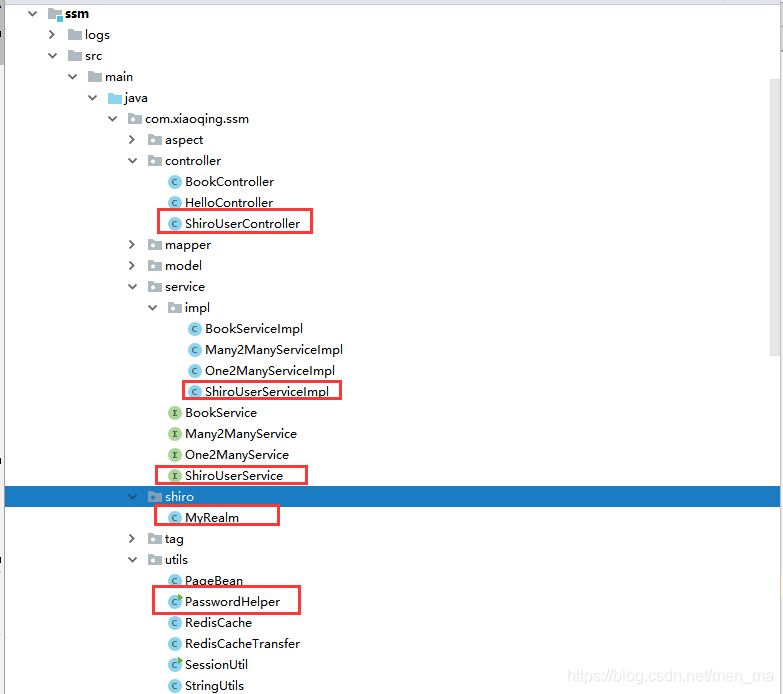The width and height of the screenshot is (783, 694).
Task: Select the PageBean class
Action: [214, 580]
